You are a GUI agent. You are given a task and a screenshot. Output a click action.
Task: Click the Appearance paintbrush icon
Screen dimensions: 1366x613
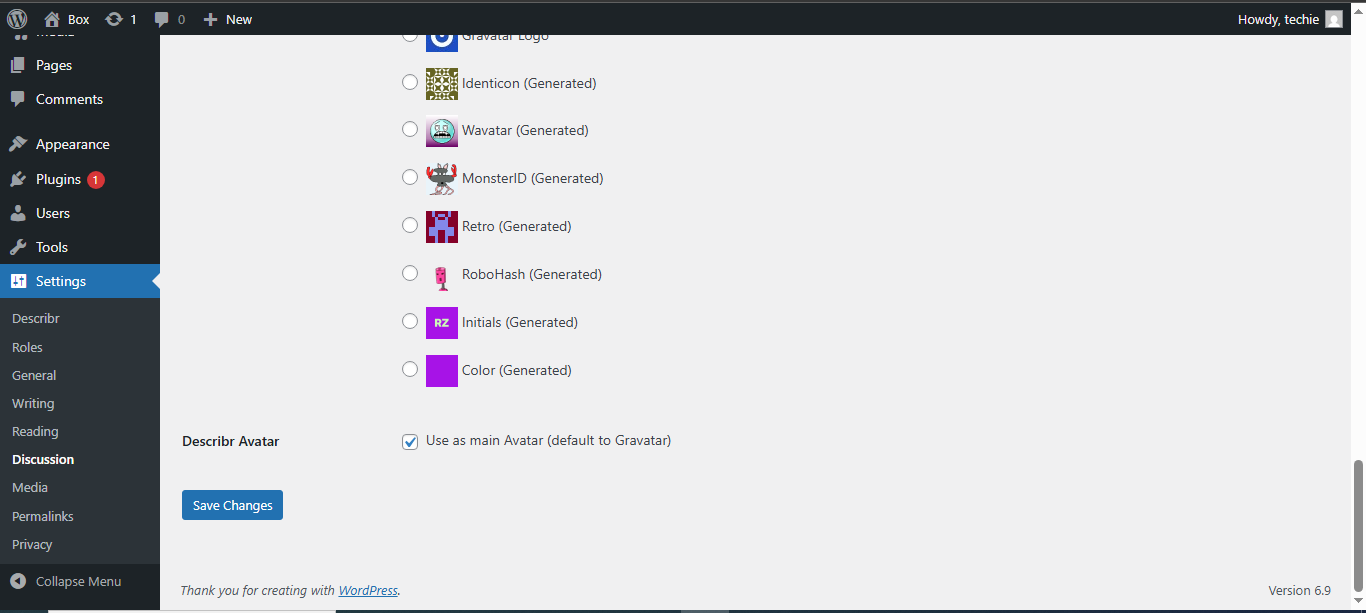18,144
